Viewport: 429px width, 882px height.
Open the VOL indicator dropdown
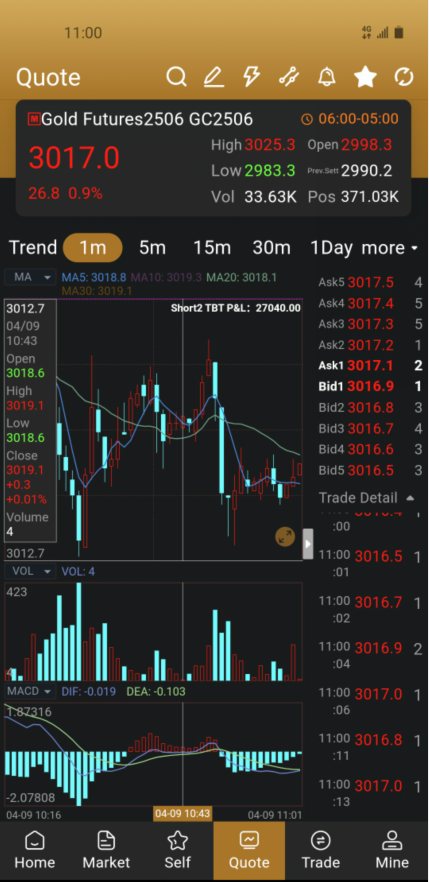(30, 572)
